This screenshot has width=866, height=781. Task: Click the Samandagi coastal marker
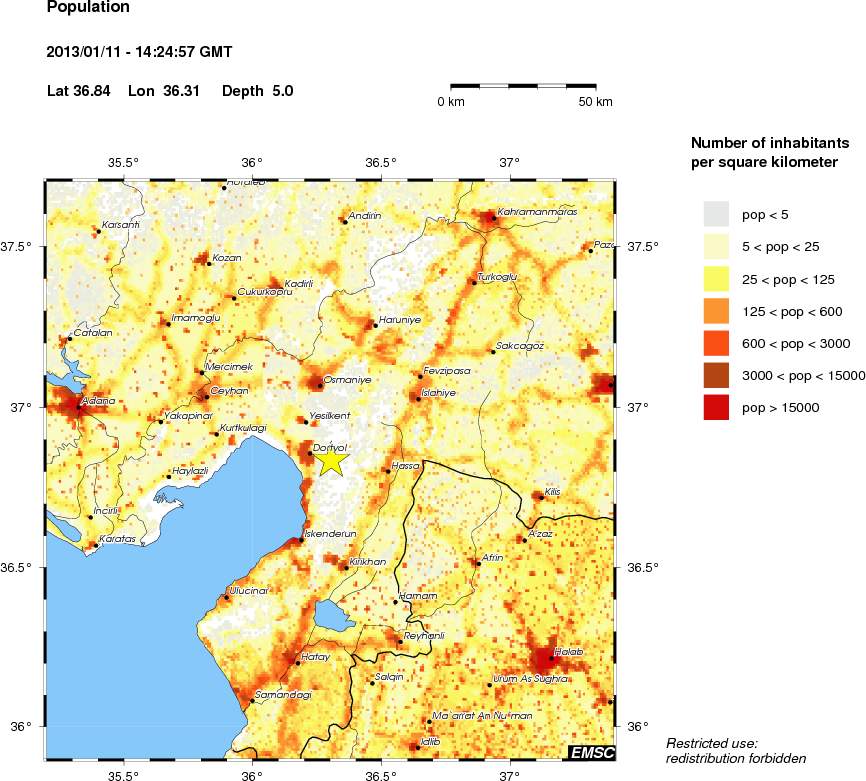tap(252, 700)
